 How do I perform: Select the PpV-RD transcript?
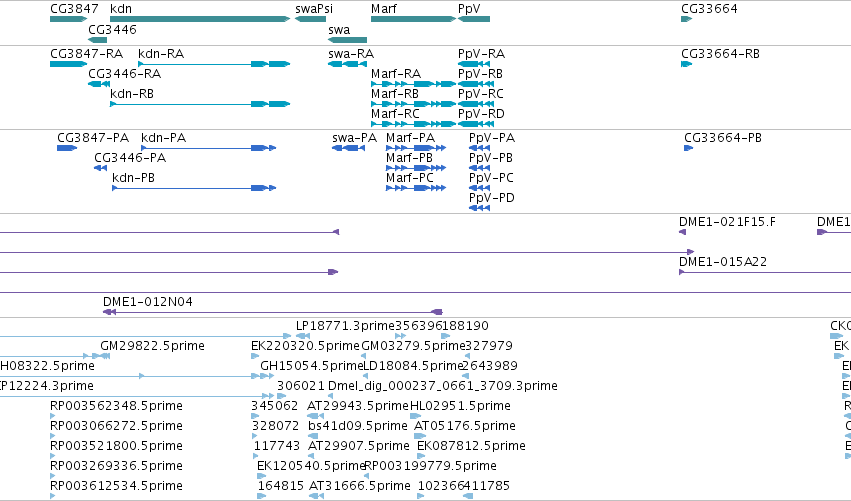(x=481, y=114)
